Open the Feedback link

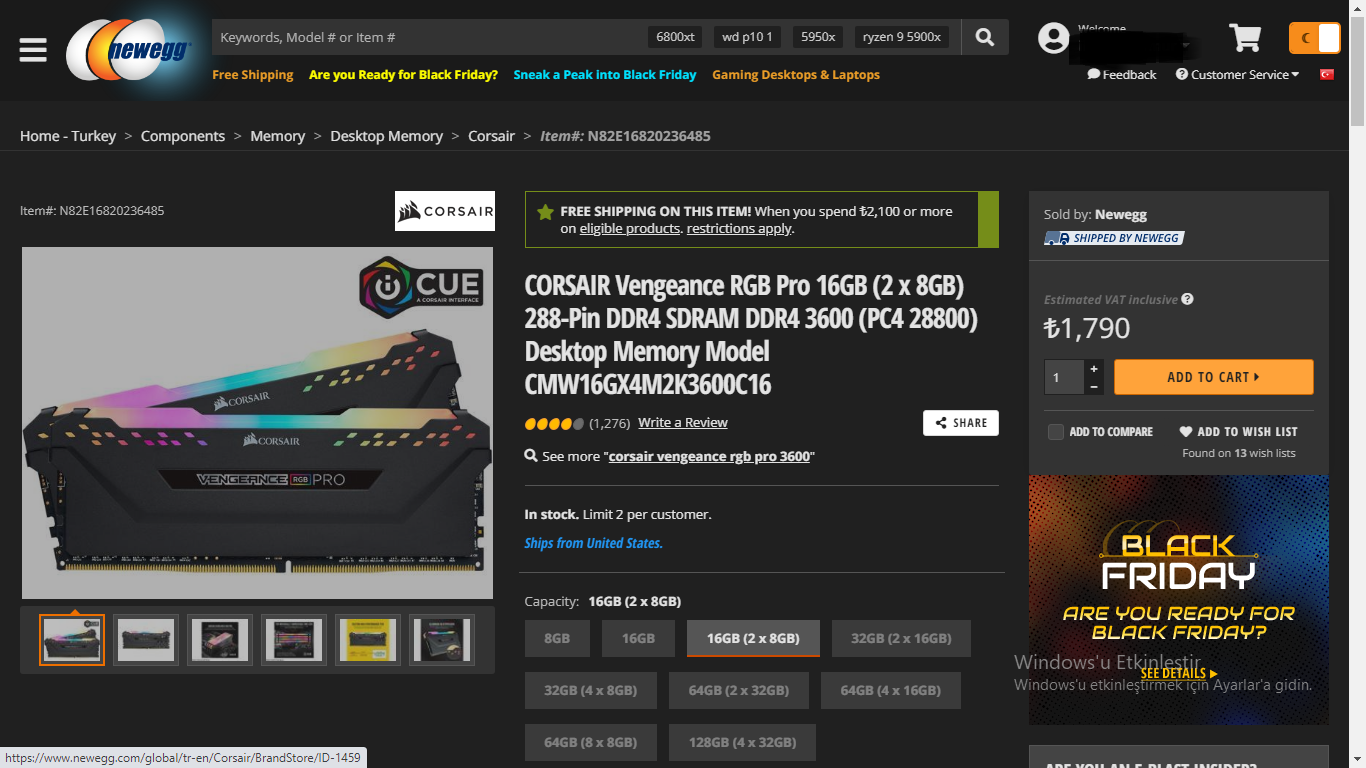point(1122,75)
